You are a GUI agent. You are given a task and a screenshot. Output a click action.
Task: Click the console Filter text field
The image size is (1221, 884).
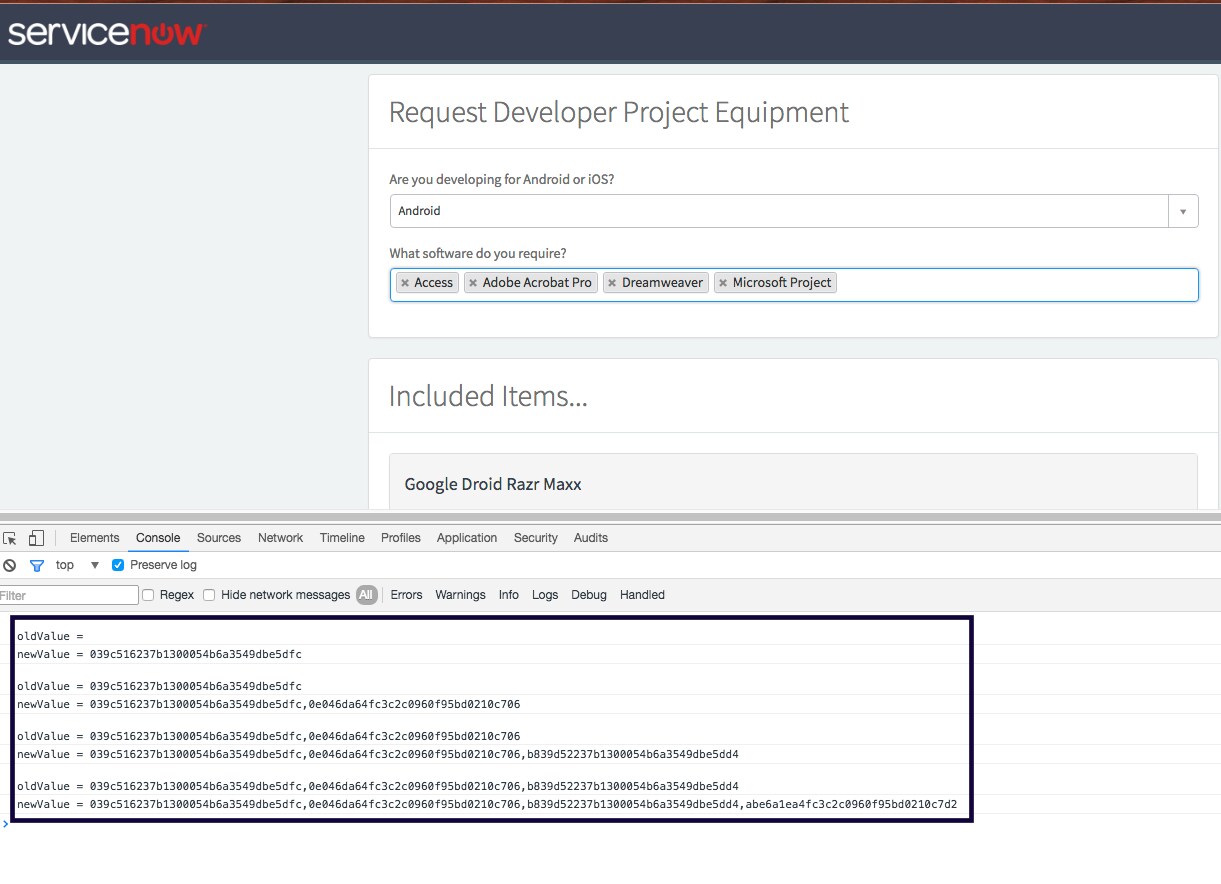(68, 595)
